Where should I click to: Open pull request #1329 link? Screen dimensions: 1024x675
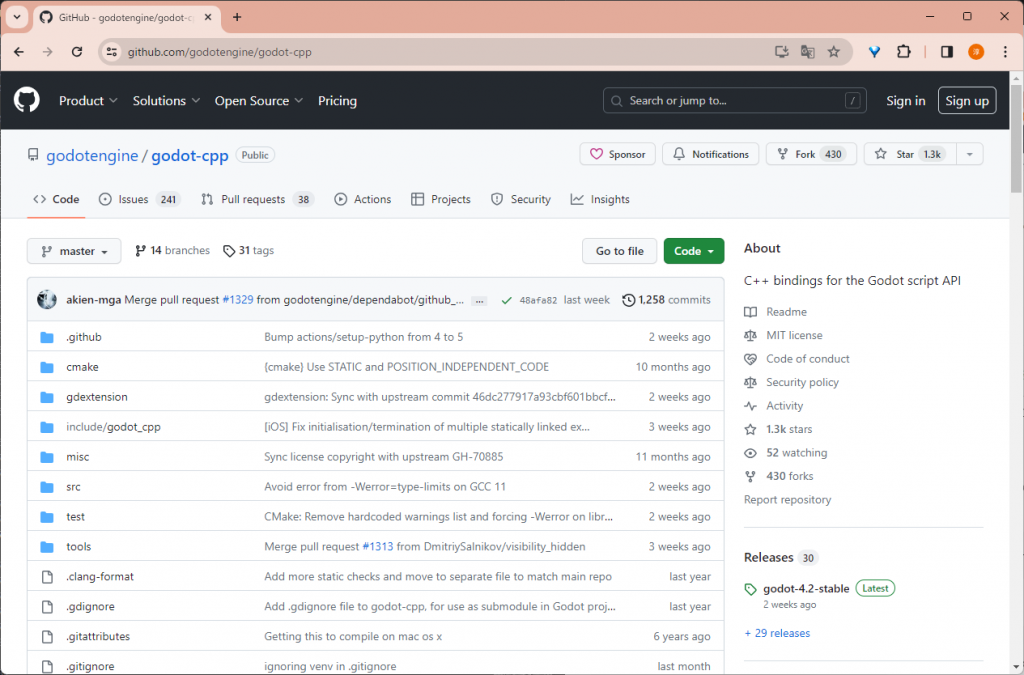[238, 300]
